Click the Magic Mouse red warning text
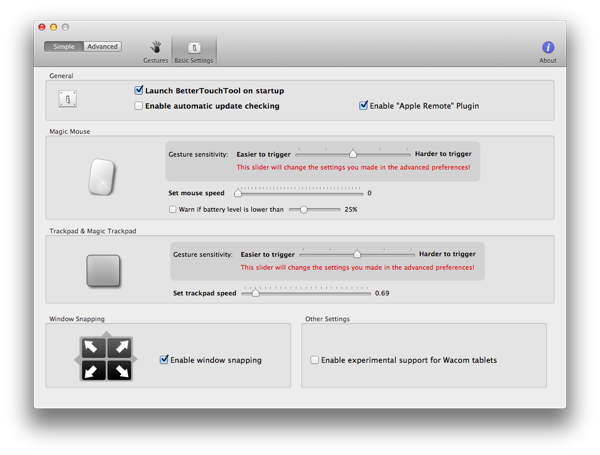Viewport: 600px width, 455px height. coord(353,167)
